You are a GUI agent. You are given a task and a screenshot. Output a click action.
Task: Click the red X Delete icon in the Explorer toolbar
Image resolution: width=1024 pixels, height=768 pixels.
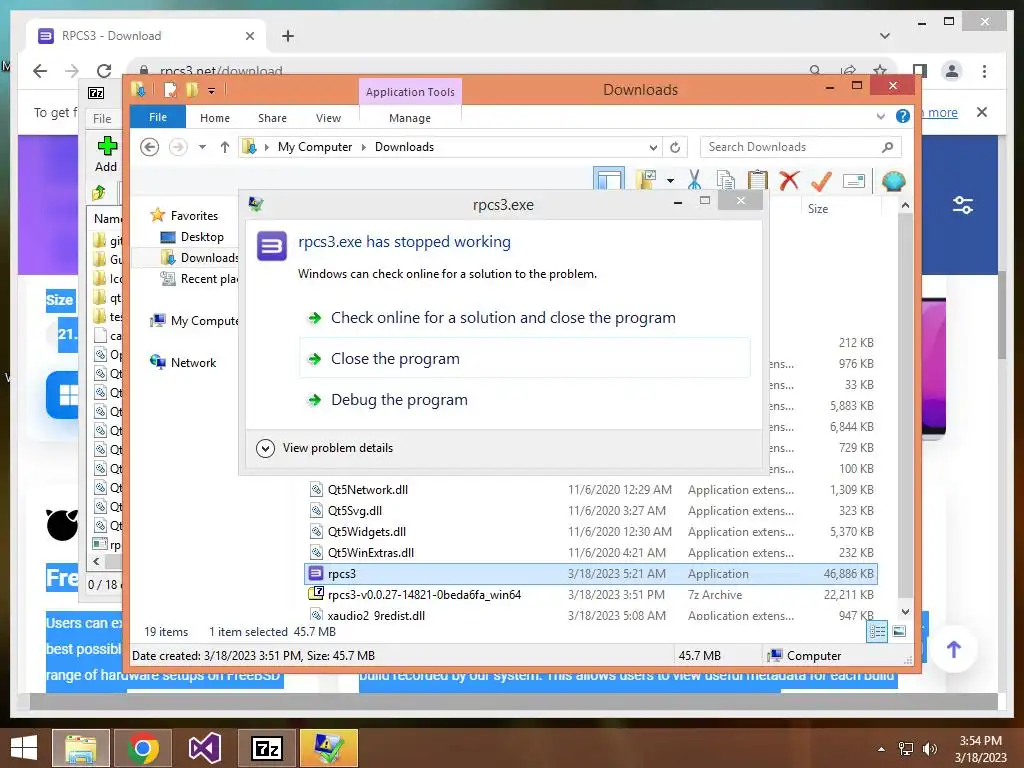point(790,180)
